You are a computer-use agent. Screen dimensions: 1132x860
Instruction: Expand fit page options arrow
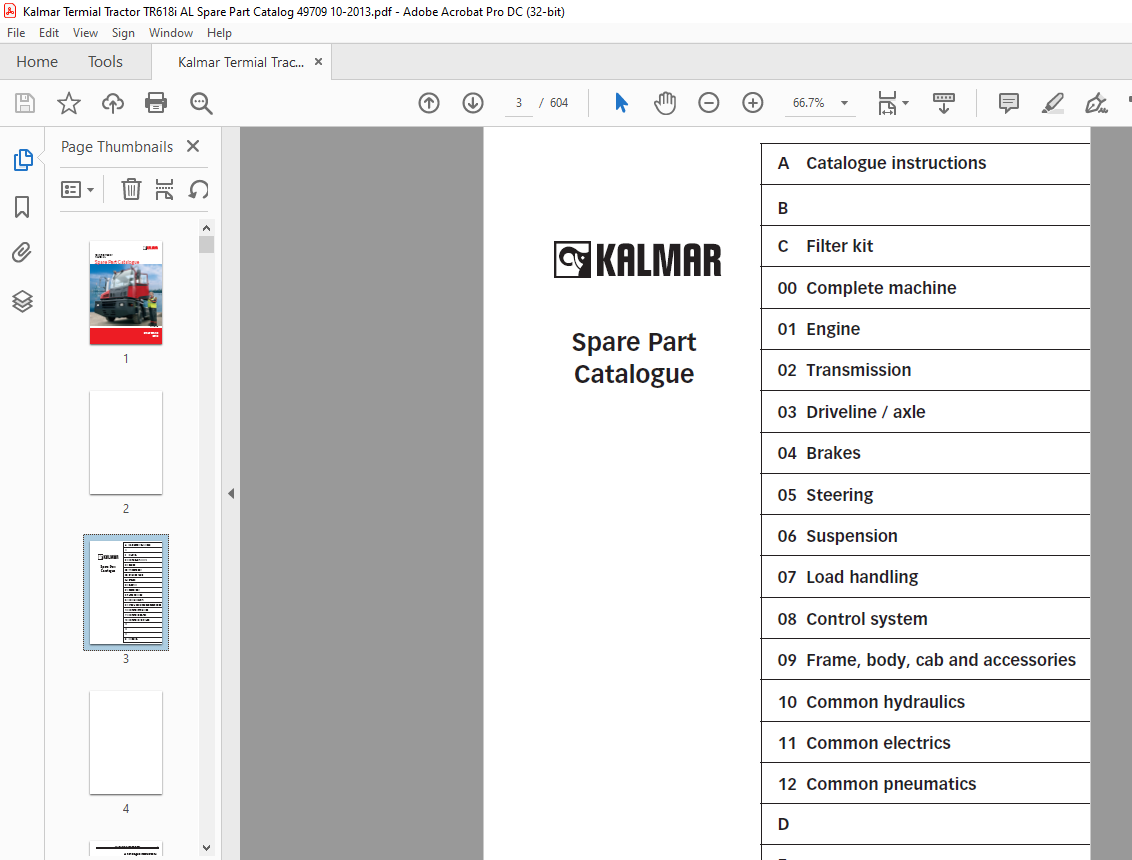click(905, 103)
